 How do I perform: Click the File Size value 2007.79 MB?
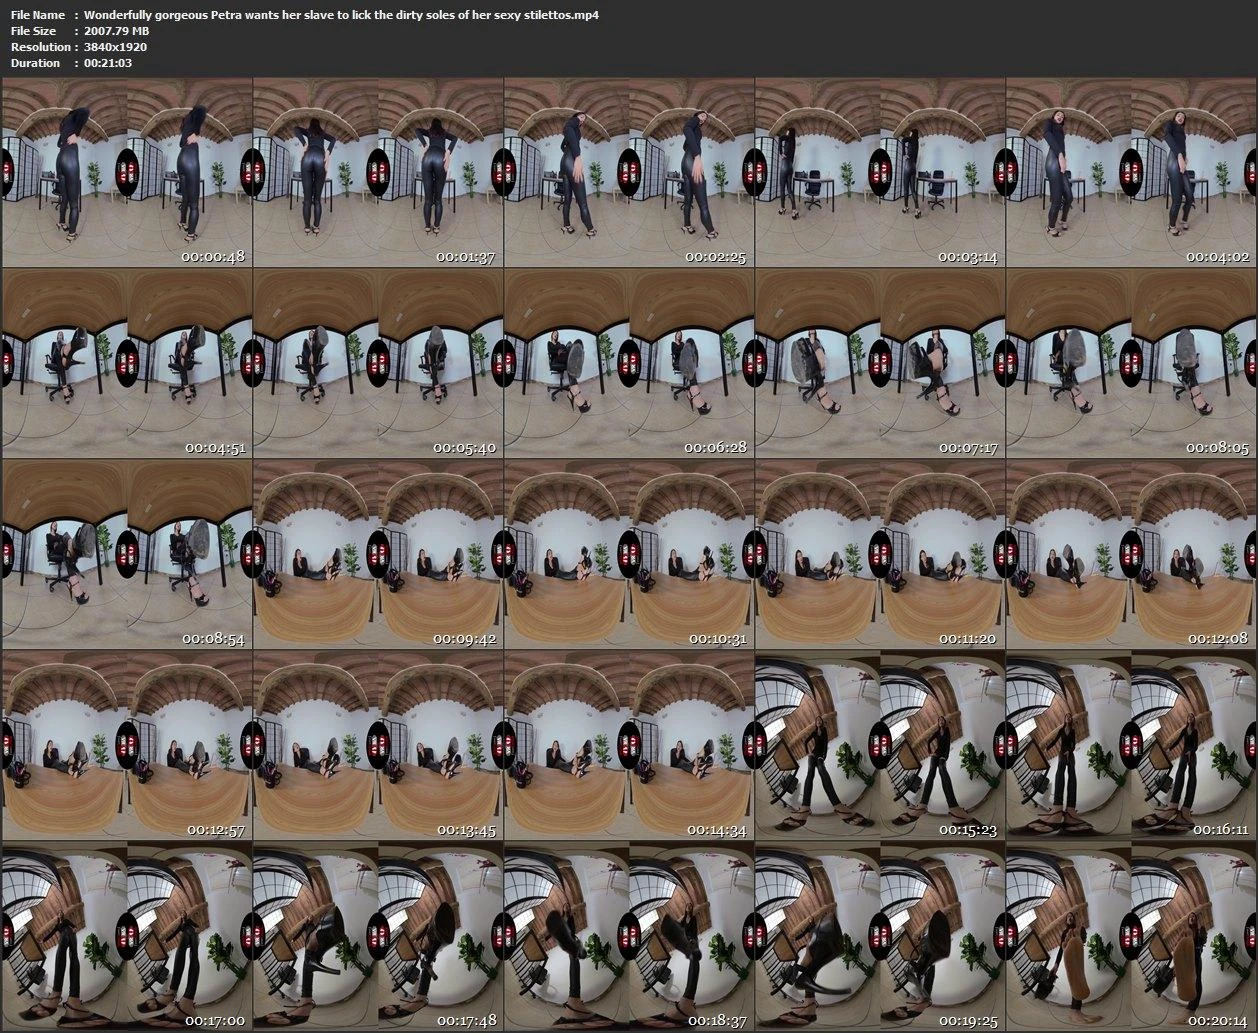point(118,31)
